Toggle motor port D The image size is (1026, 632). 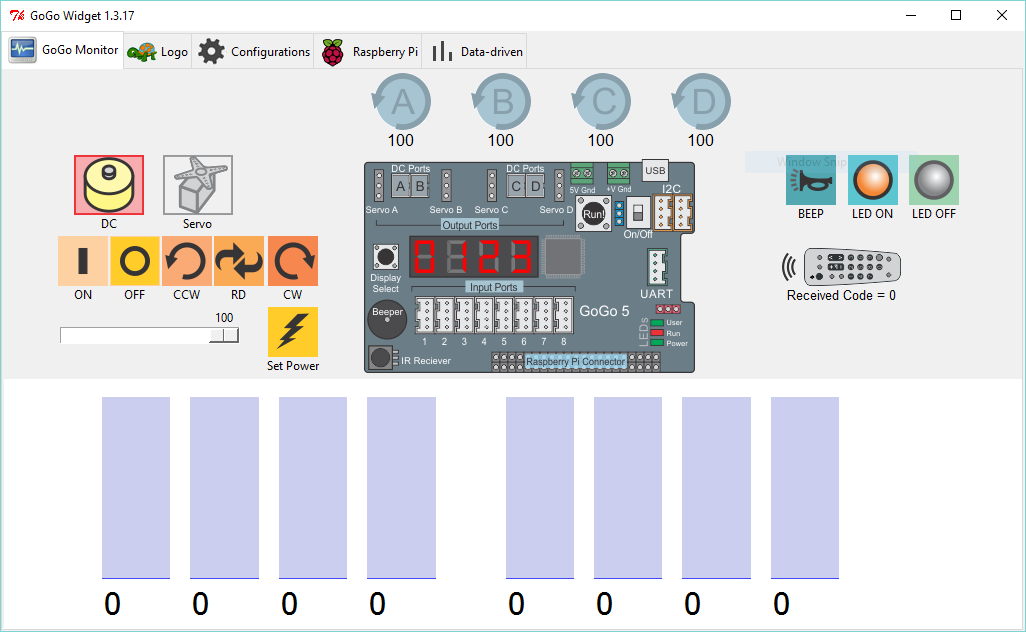[x=701, y=102]
